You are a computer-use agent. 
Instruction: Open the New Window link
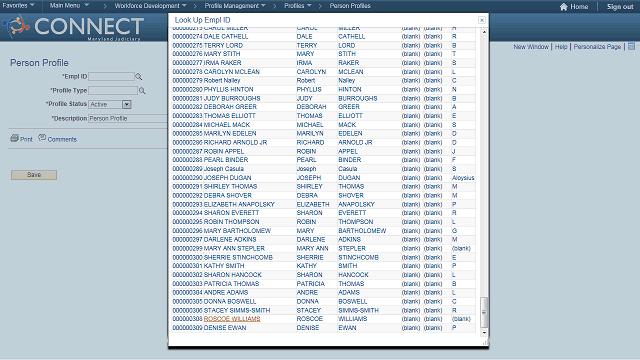click(531, 47)
